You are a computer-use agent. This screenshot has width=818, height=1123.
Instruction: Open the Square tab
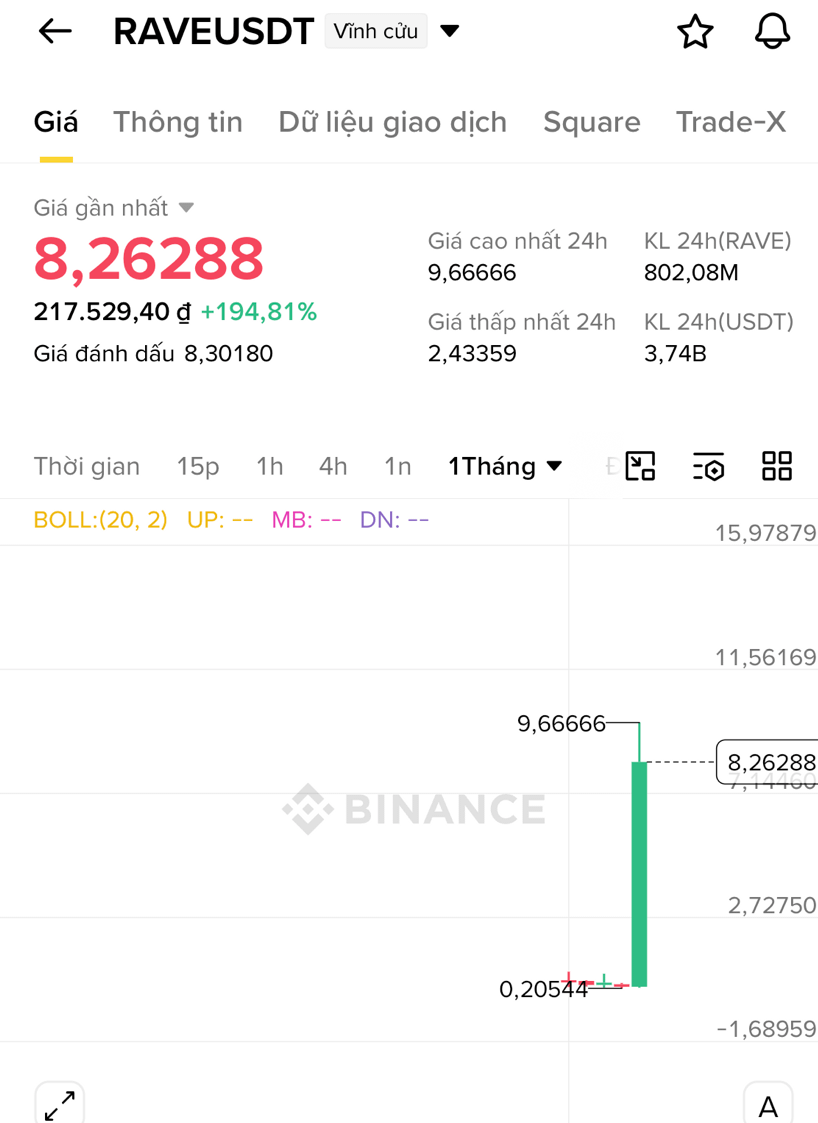click(x=592, y=122)
